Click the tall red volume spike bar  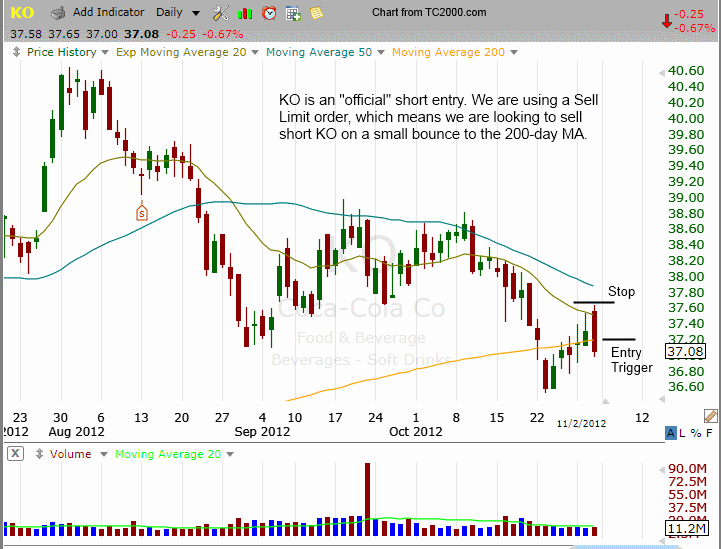(x=367, y=499)
